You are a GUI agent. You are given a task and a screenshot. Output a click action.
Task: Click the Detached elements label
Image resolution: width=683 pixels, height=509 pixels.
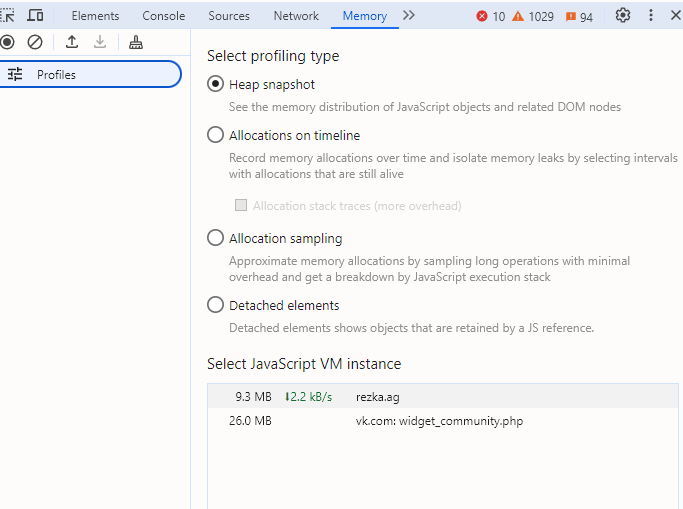(284, 305)
